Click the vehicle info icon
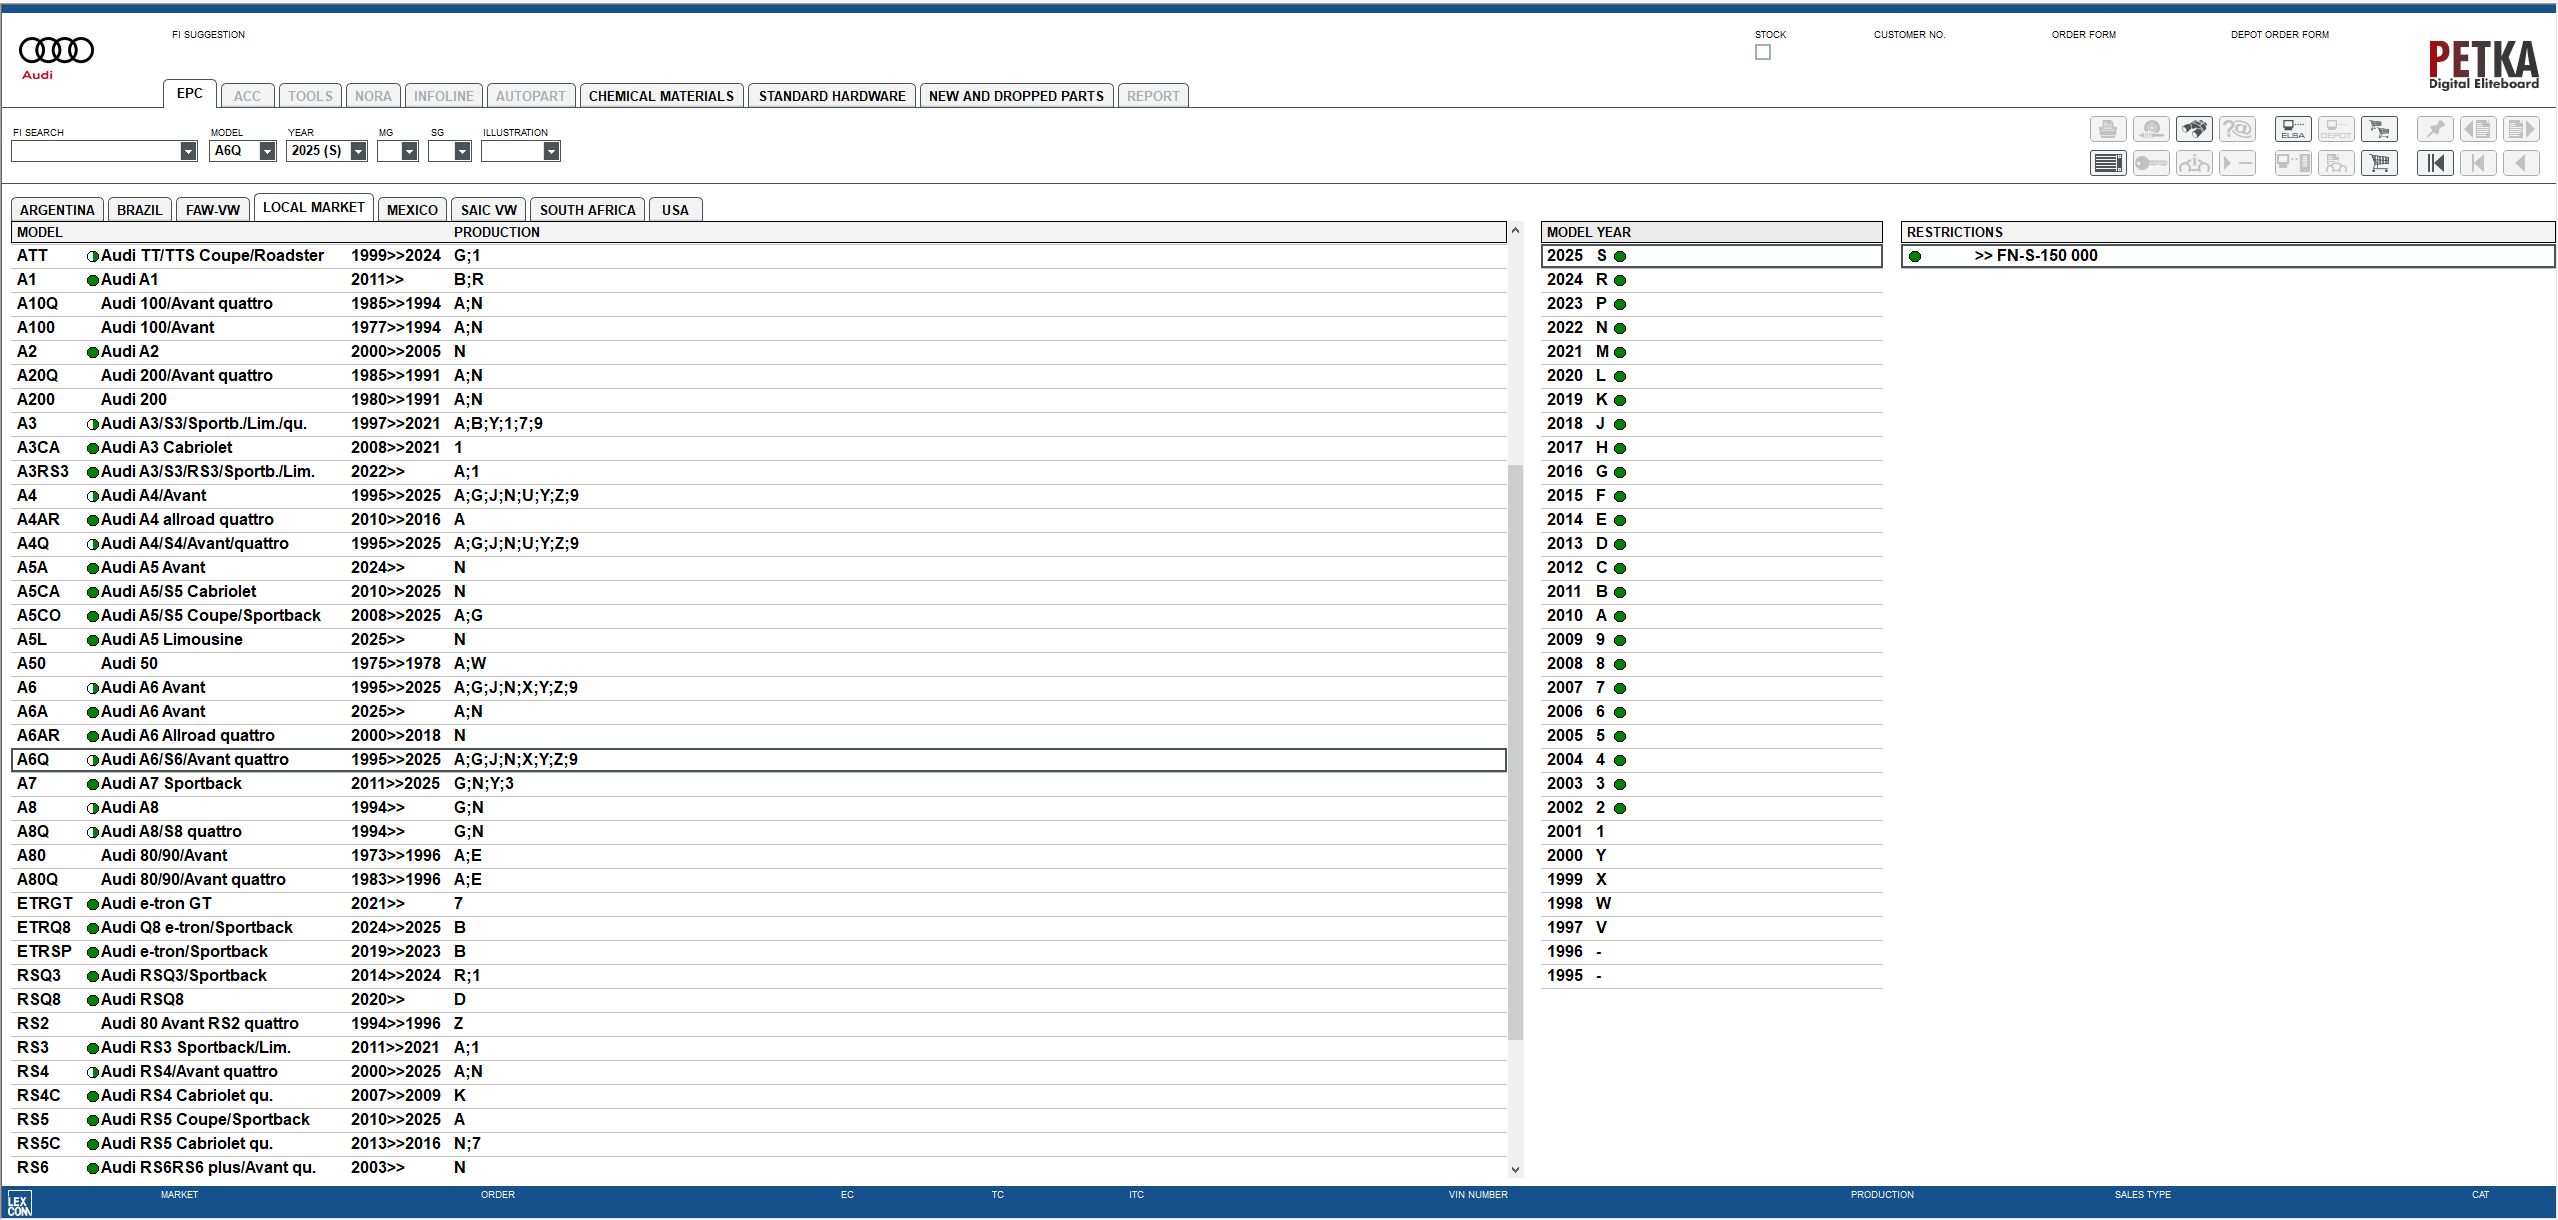2558x1220 pixels. pyautogui.click(x=2194, y=163)
